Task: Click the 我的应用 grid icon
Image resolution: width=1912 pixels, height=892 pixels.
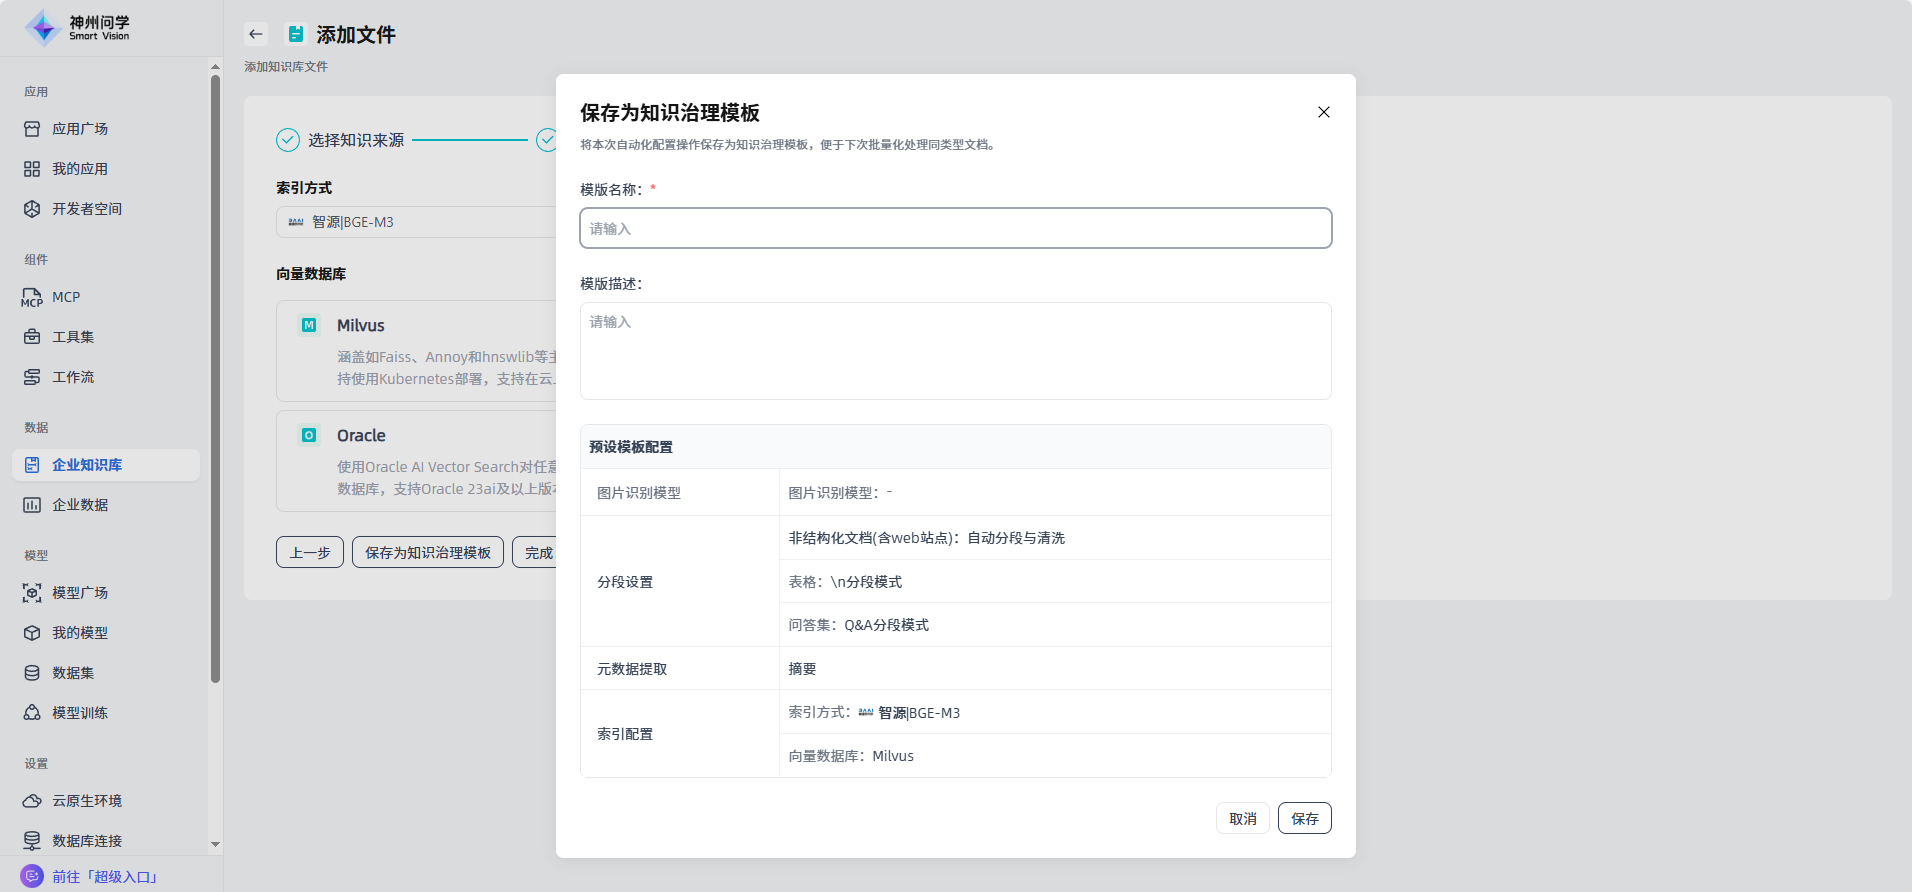Action: [32, 169]
